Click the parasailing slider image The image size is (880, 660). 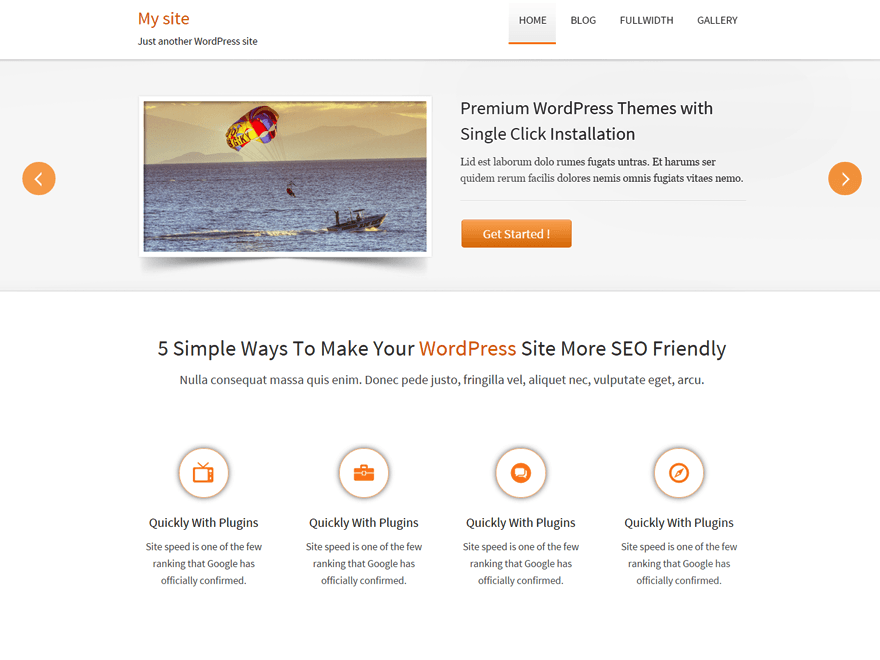pyautogui.click(x=285, y=176)
